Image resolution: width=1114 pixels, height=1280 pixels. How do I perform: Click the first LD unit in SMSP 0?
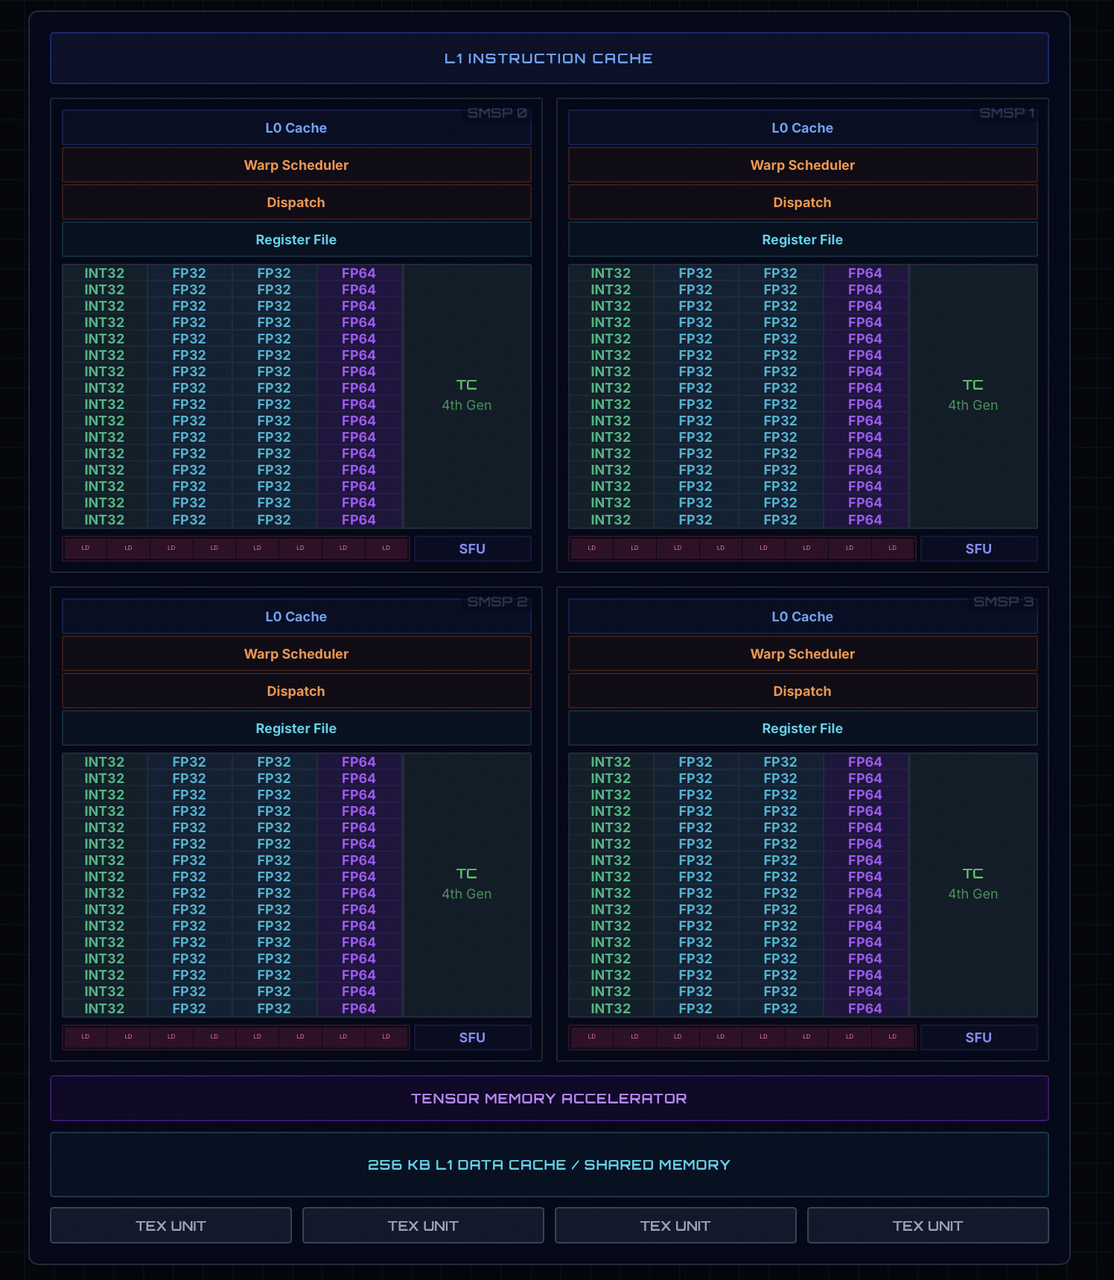(x=86, y=548)
